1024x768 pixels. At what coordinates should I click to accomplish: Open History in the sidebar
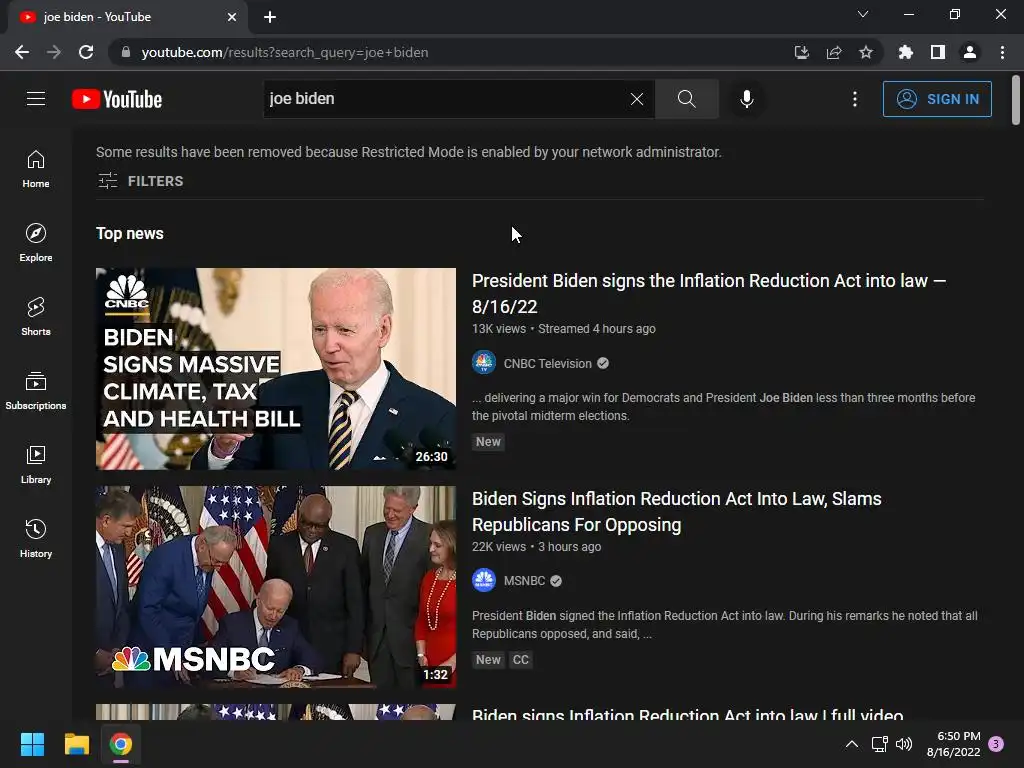pos(36,539)
